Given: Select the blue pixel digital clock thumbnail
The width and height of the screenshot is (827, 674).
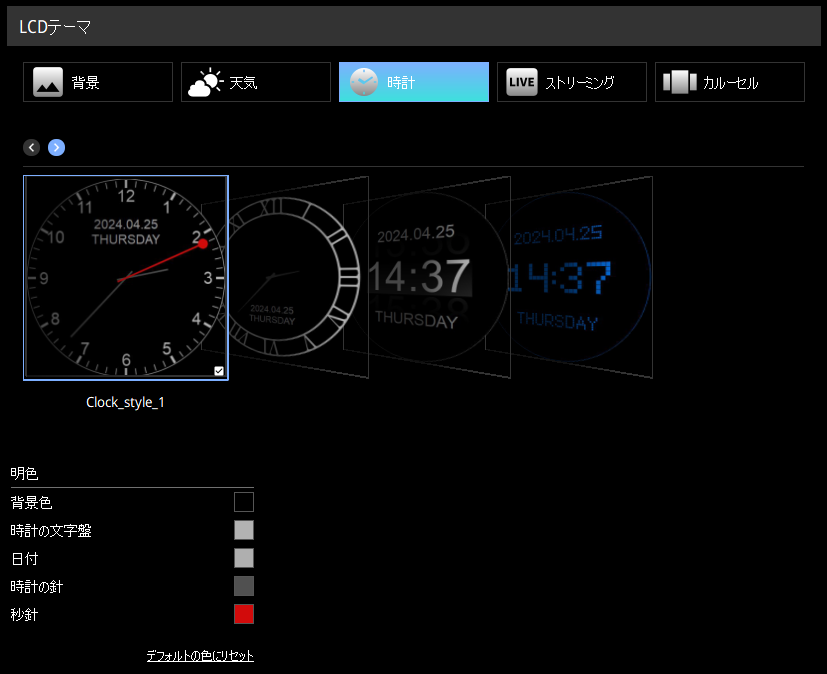Looking at the screenshot, I should click(570, 278).
